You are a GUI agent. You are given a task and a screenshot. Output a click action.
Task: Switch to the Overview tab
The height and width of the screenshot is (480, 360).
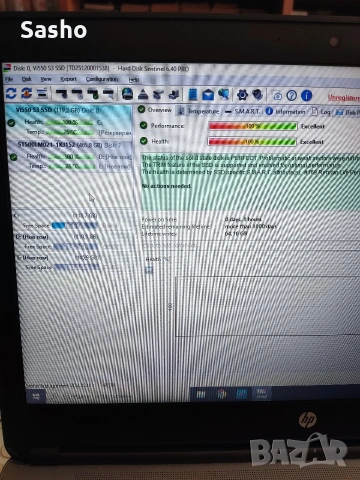click(x=155, y=110)
